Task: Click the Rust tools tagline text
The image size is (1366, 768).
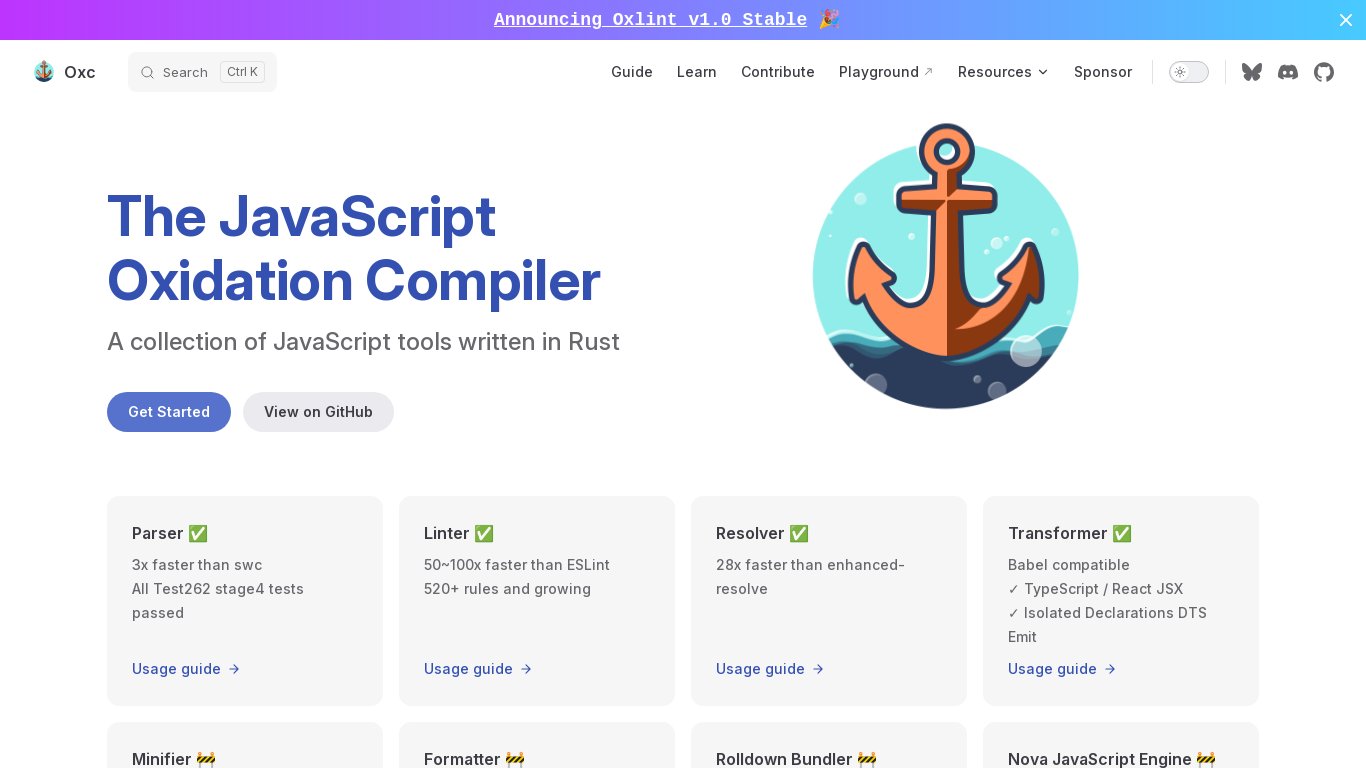Action: coord(363,342)
